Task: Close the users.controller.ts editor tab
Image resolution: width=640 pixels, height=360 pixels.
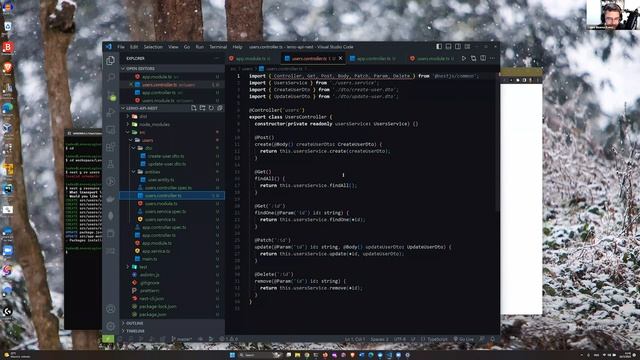Action: tap(340, 58)
